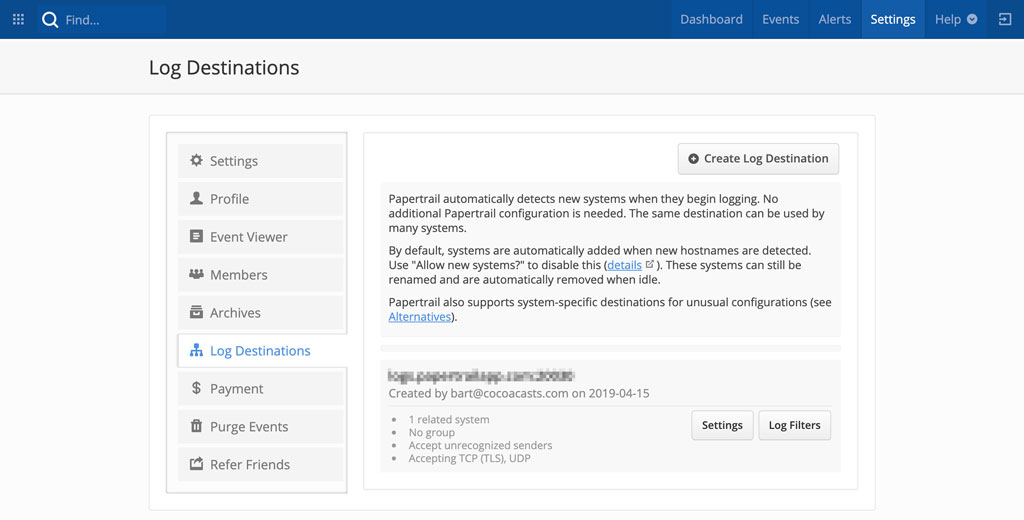1024x520 pixels.
Task: Click the plus icon in Create Log Destination
Action: 694,159
